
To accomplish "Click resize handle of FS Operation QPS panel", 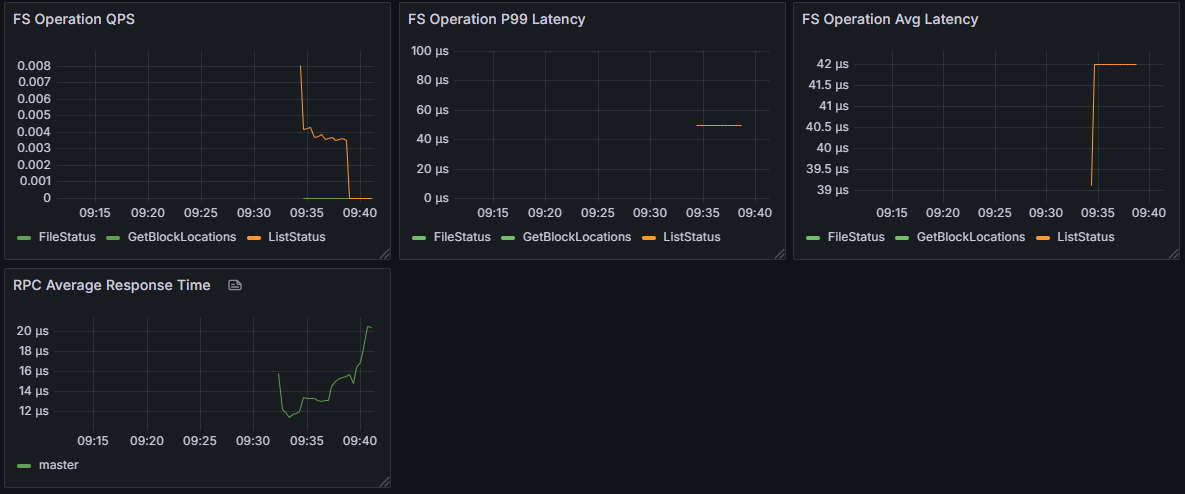I will pyautogui.click(x=384, y=254).
